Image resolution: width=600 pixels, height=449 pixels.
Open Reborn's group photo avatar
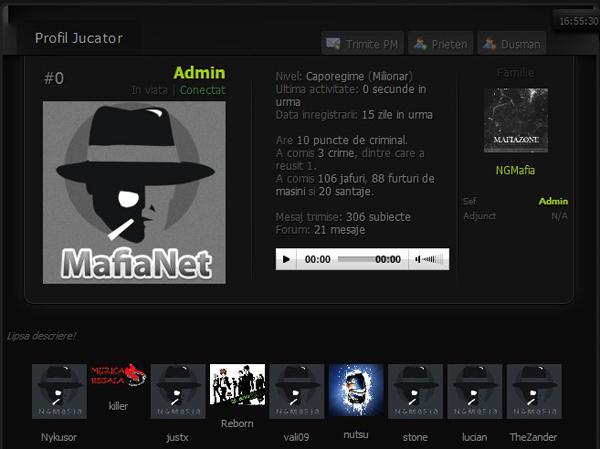tap(237, 385)
